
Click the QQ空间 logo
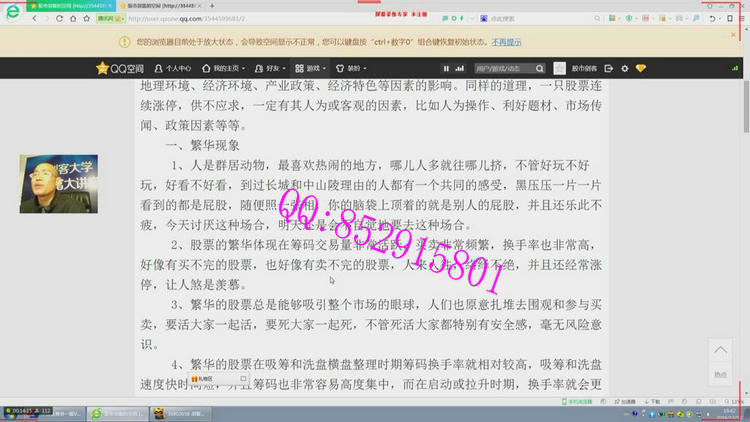[122, 68]
